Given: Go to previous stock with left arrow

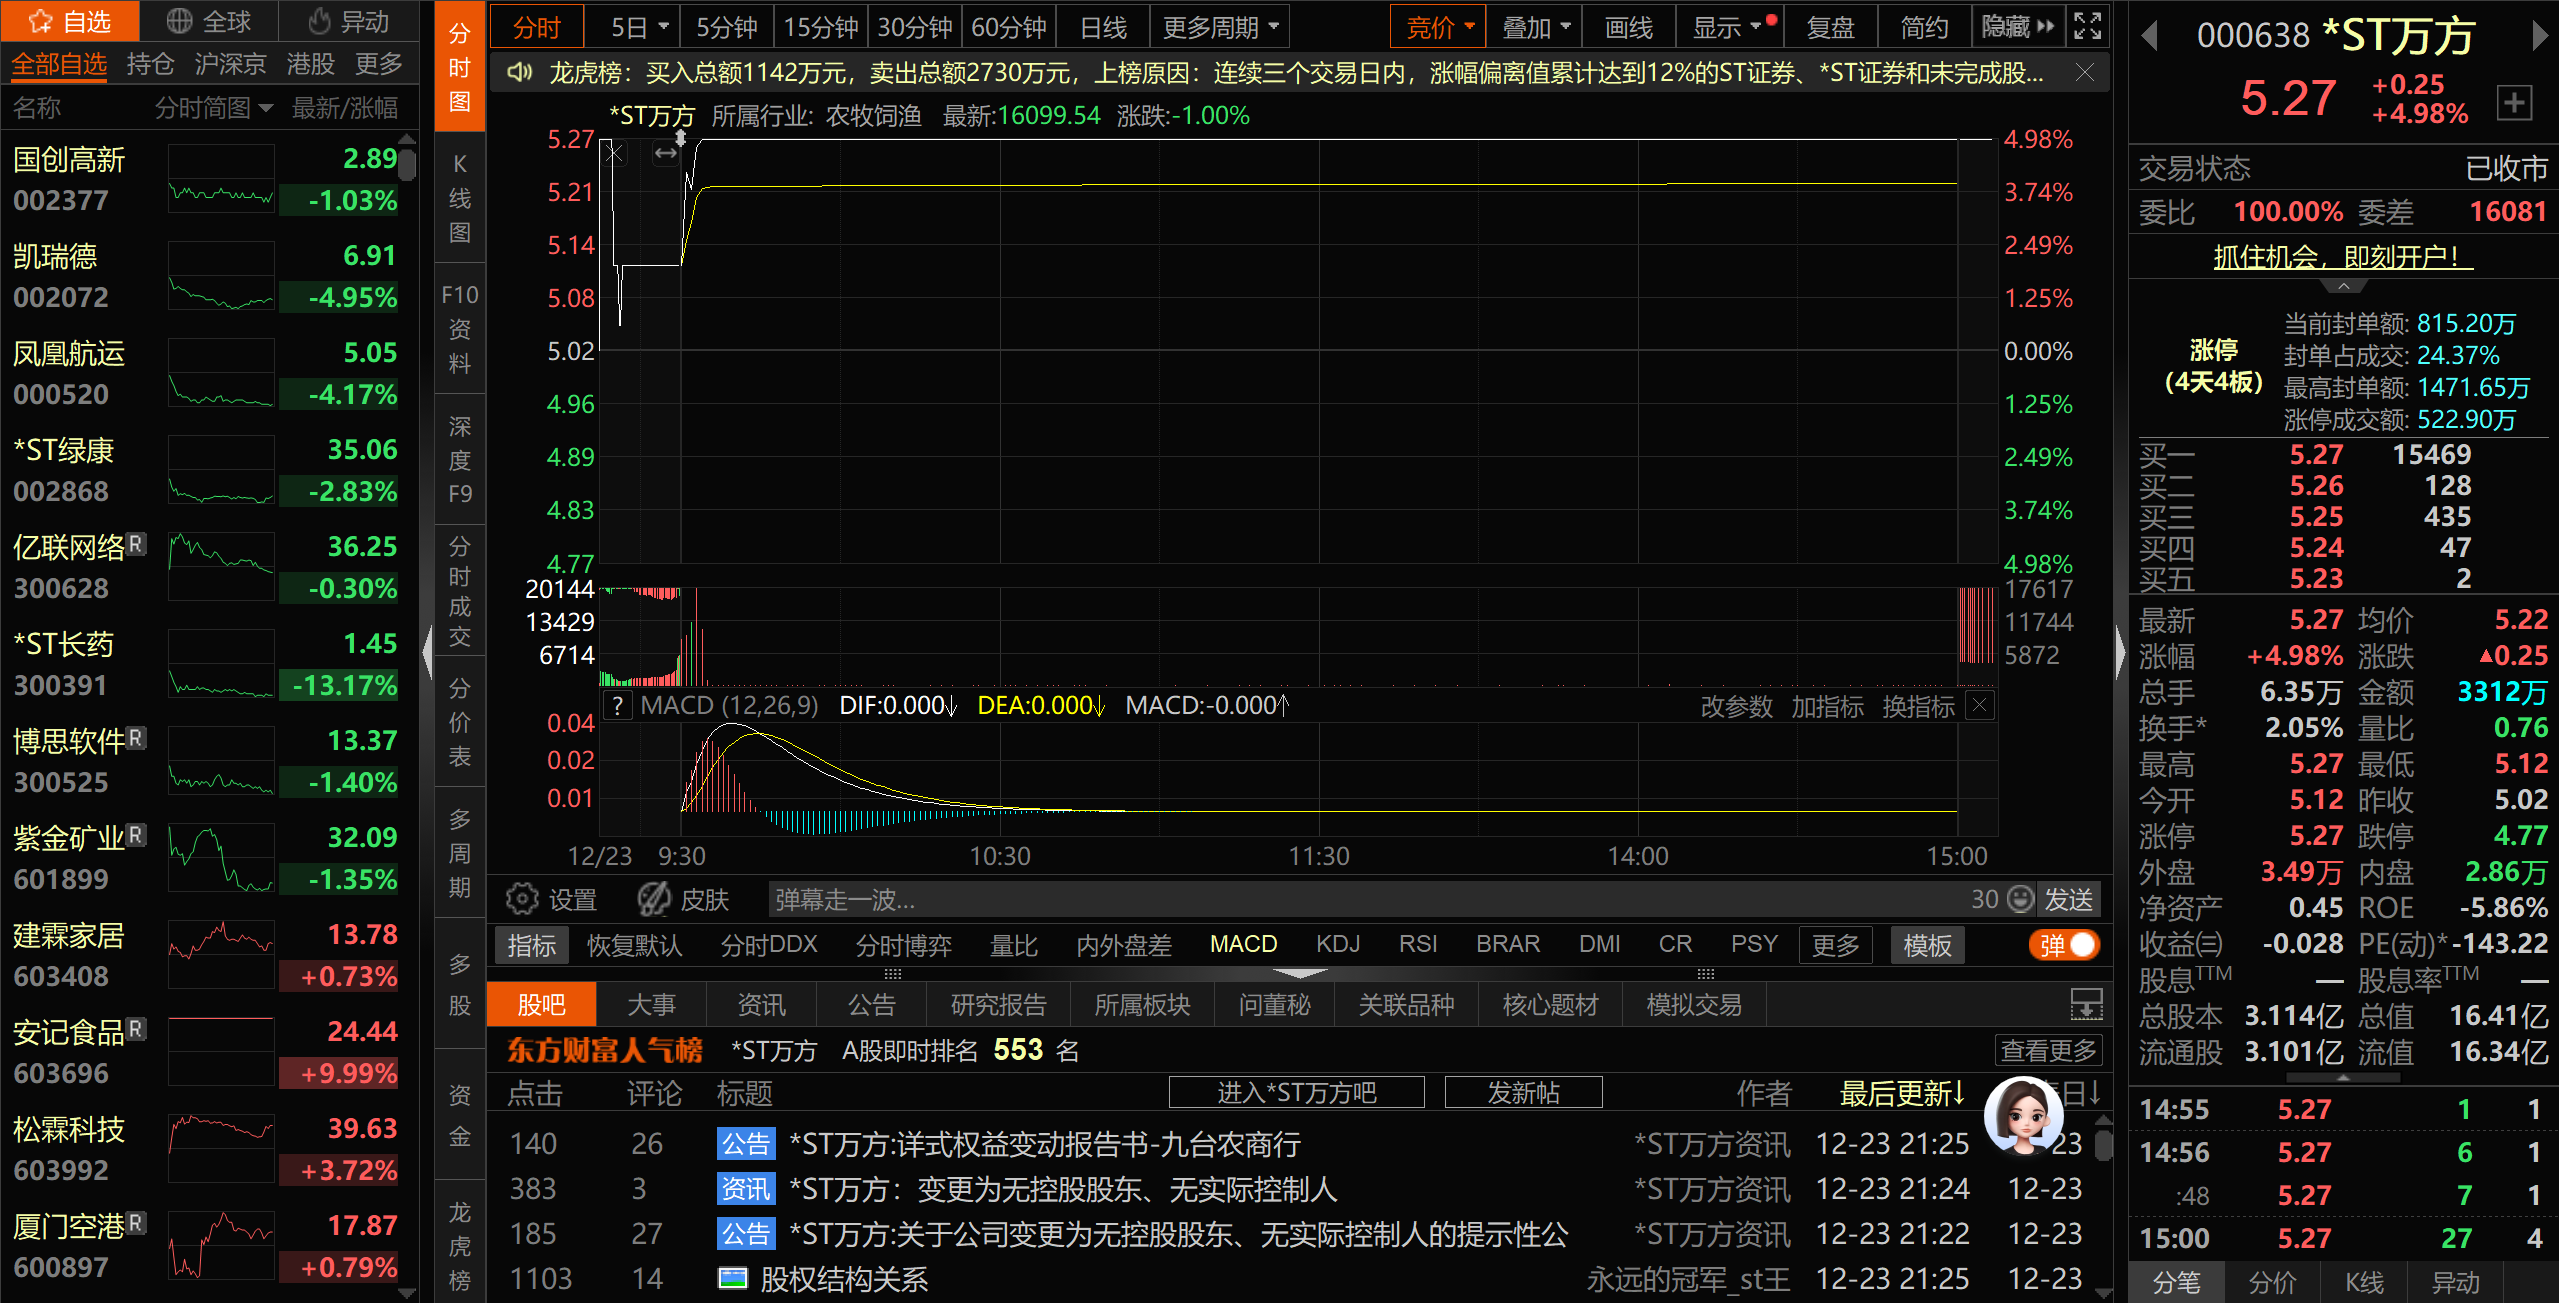Looking at the screenshot, I should (x=2149, y=37).
